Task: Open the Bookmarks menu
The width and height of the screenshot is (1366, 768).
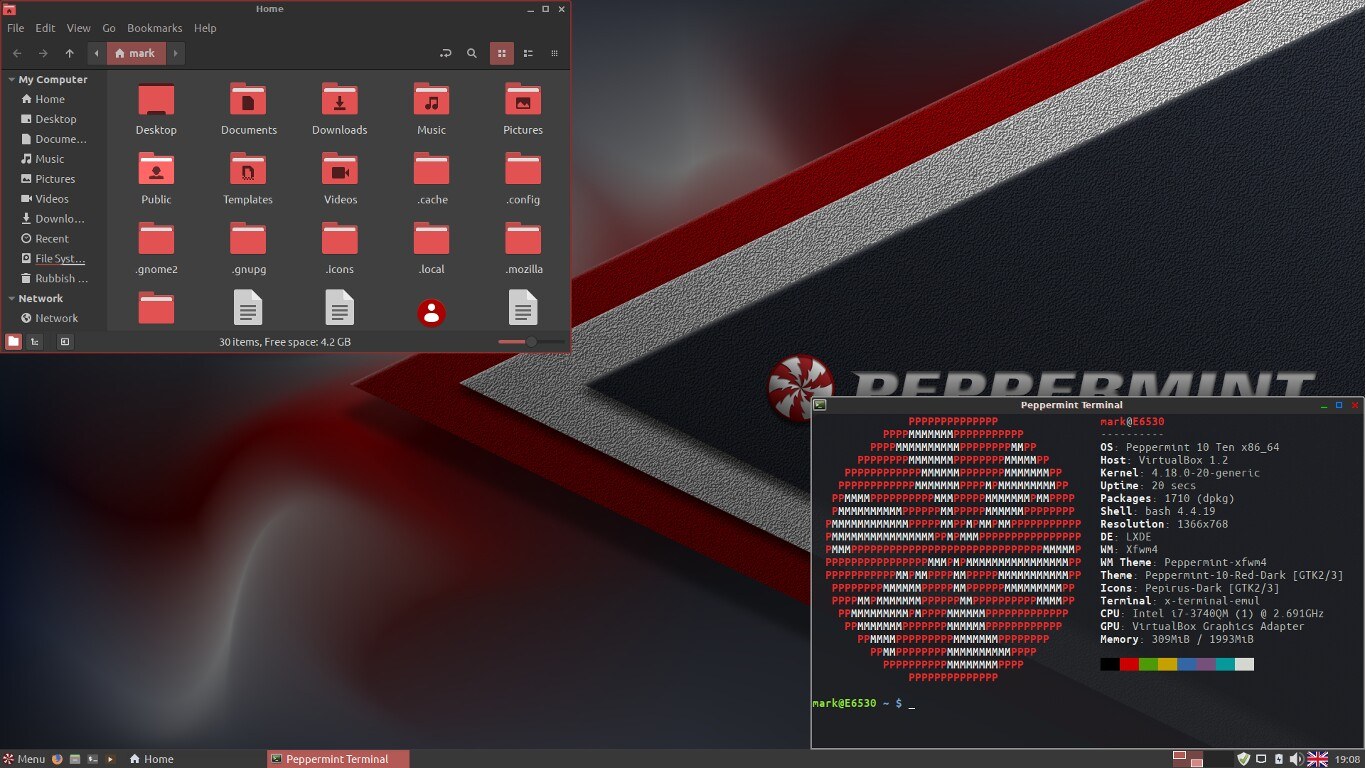Action: tap(154, 28)
